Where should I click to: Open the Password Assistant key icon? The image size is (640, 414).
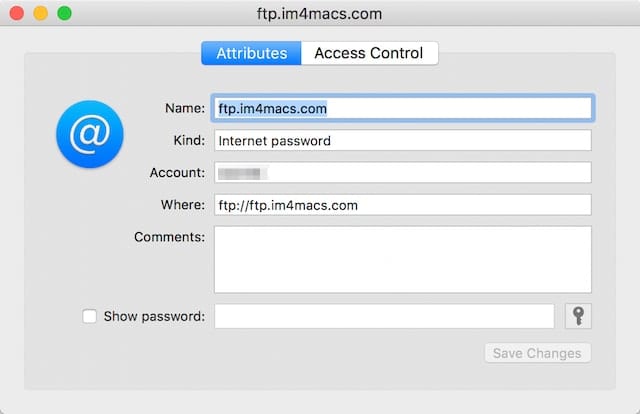tap(578, 316)
